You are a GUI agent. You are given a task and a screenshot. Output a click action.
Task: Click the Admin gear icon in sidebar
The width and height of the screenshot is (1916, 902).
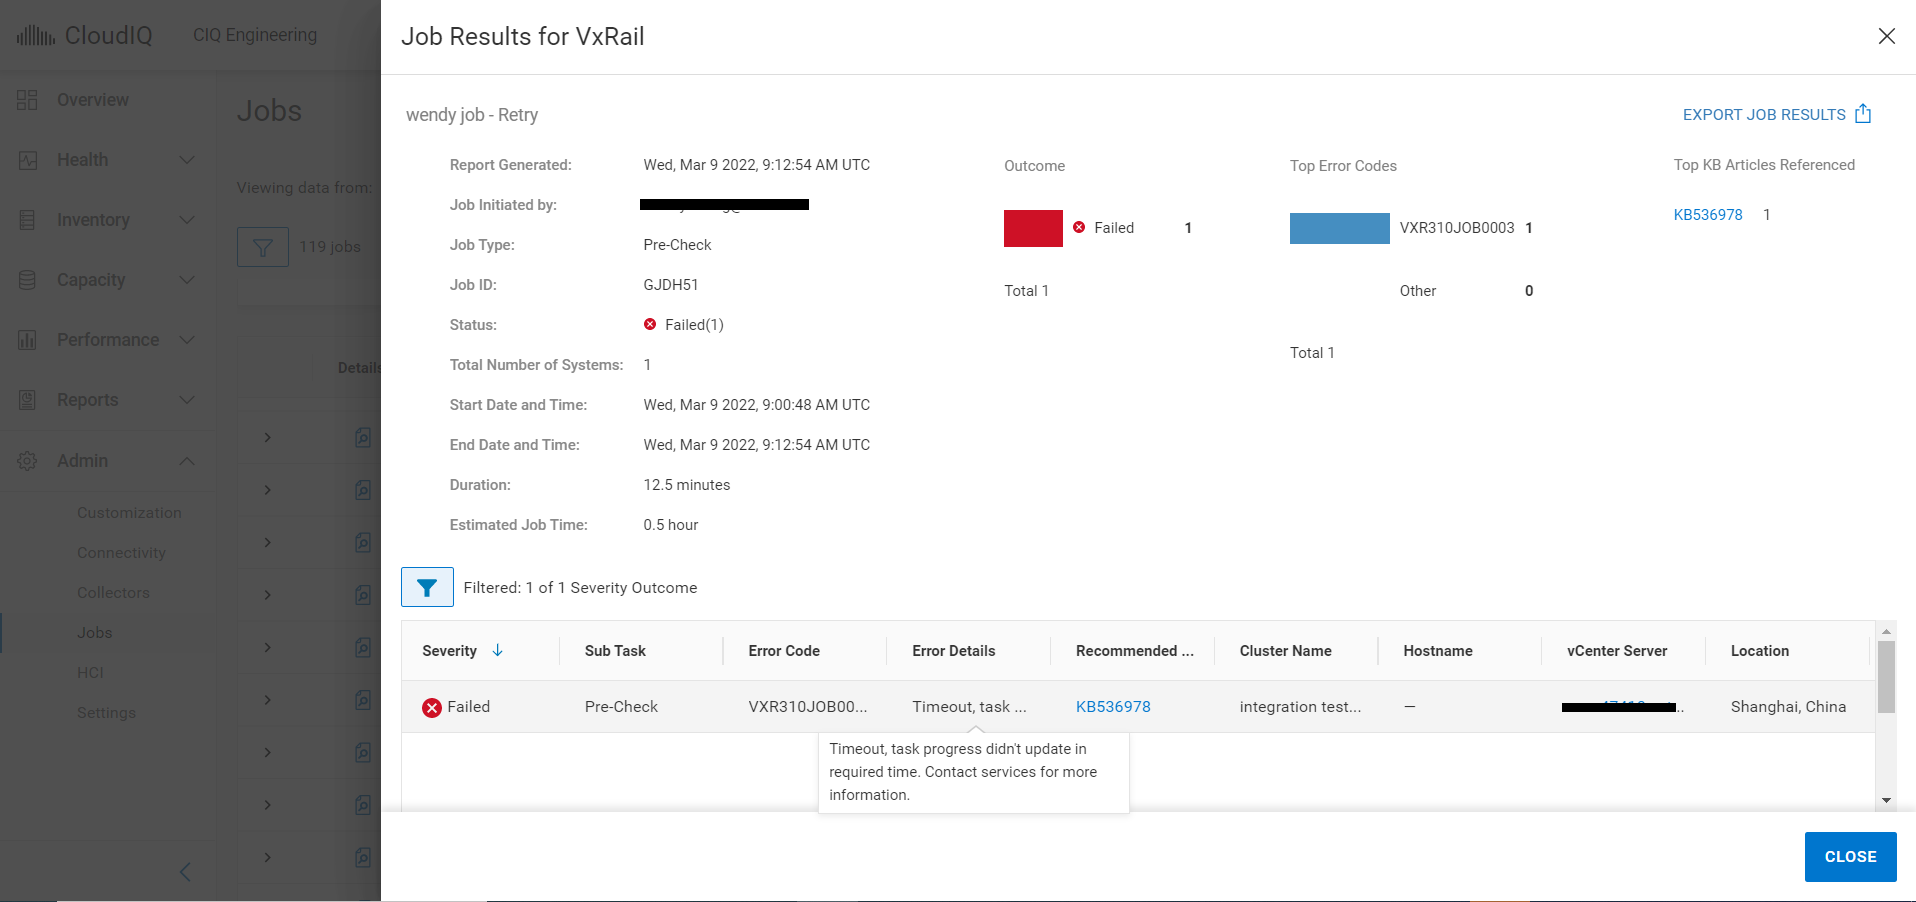(x=28, y=461)
